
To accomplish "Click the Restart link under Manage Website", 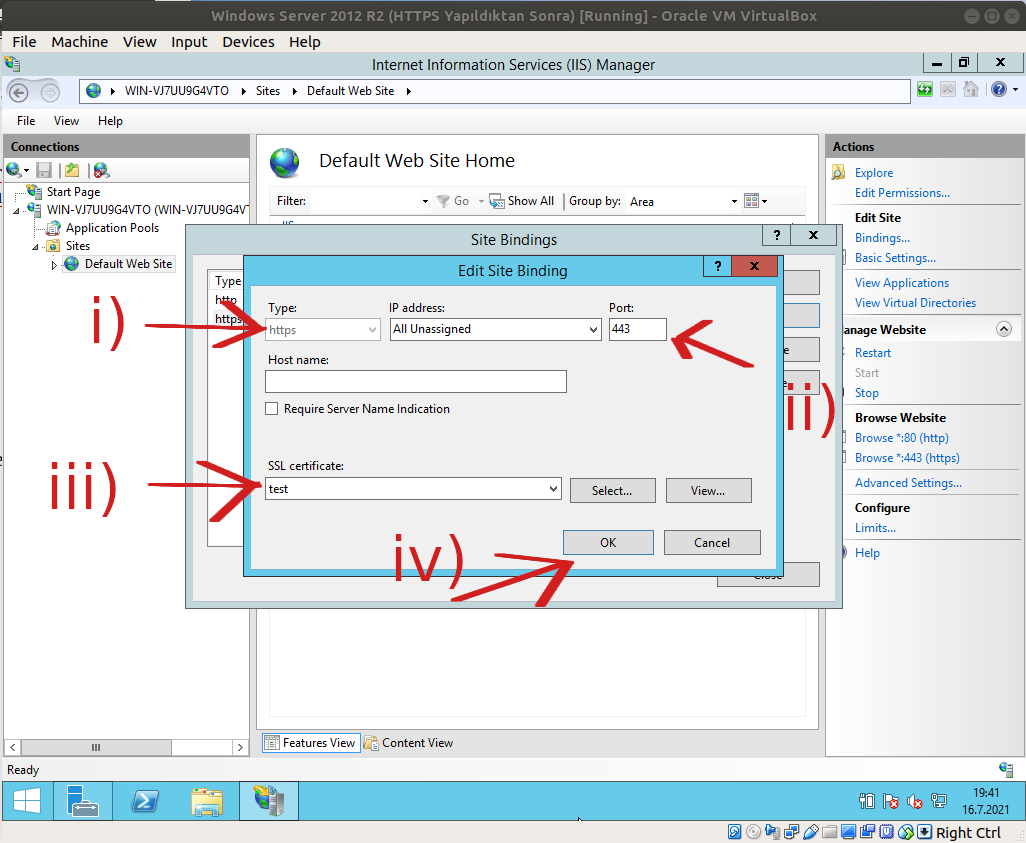I will pyautogui.click(x=873, y=353).
